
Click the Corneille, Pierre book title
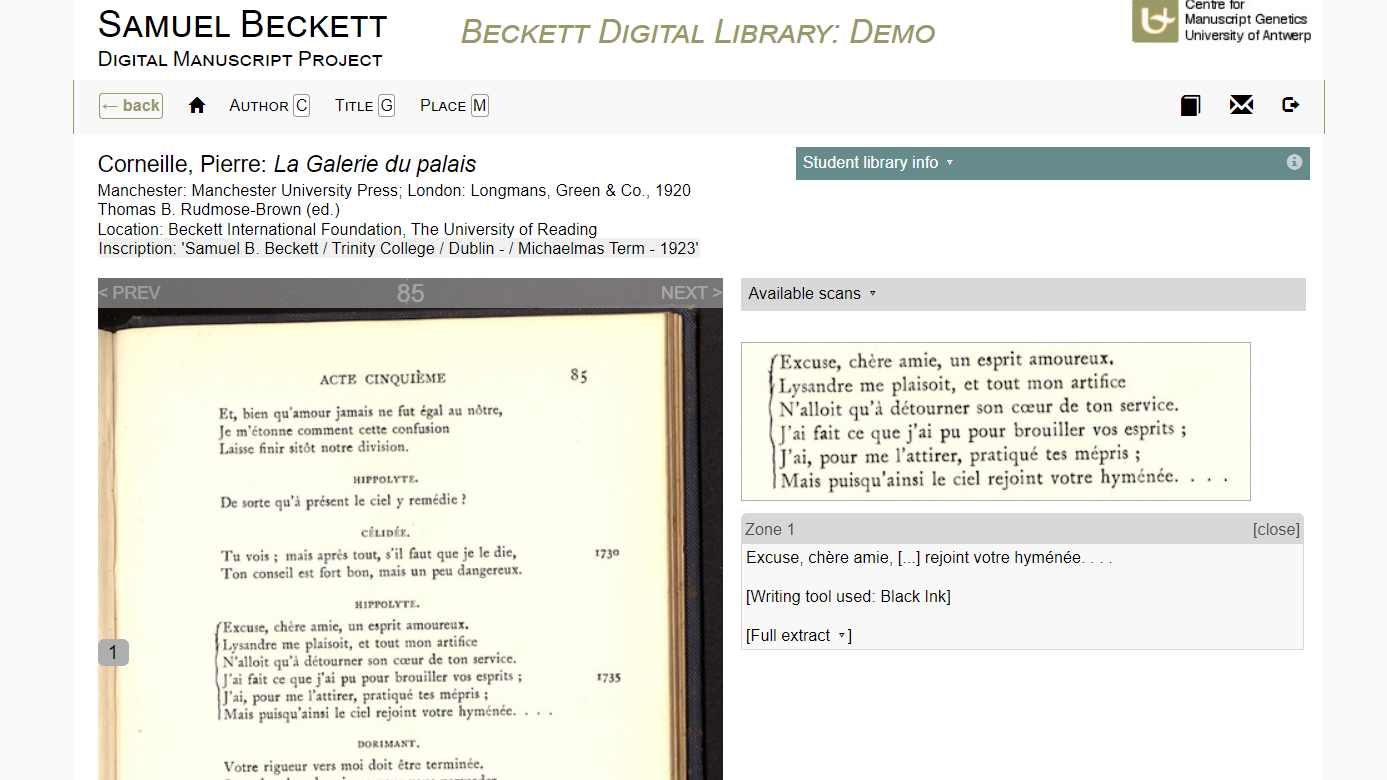click(287, 164)
